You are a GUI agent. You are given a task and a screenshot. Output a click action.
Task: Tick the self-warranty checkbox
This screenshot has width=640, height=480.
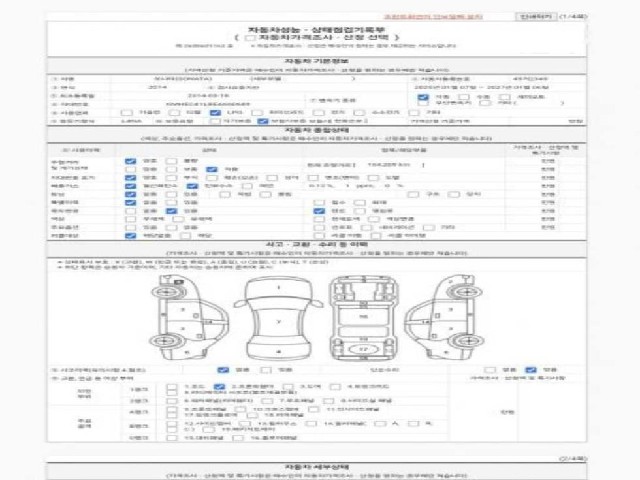pyautogui.click(x=215, y=121)
